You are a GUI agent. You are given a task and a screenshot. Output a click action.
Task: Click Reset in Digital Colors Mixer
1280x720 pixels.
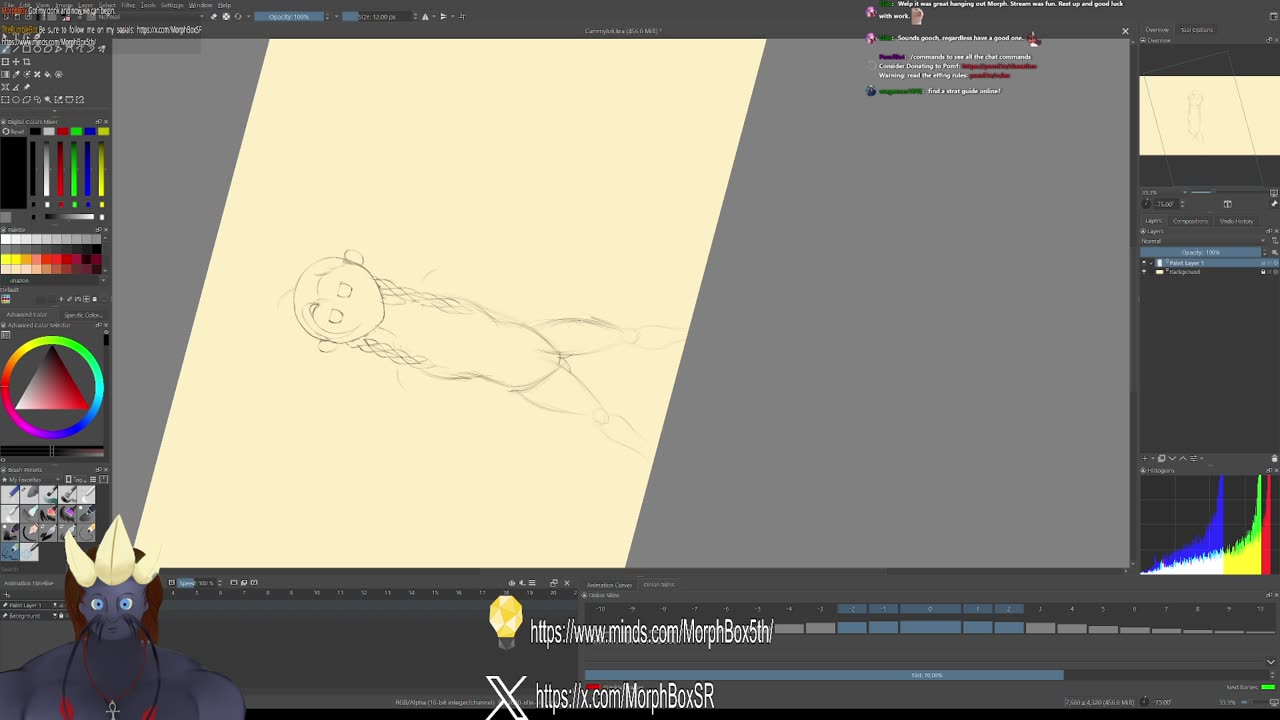pos(13,132)
